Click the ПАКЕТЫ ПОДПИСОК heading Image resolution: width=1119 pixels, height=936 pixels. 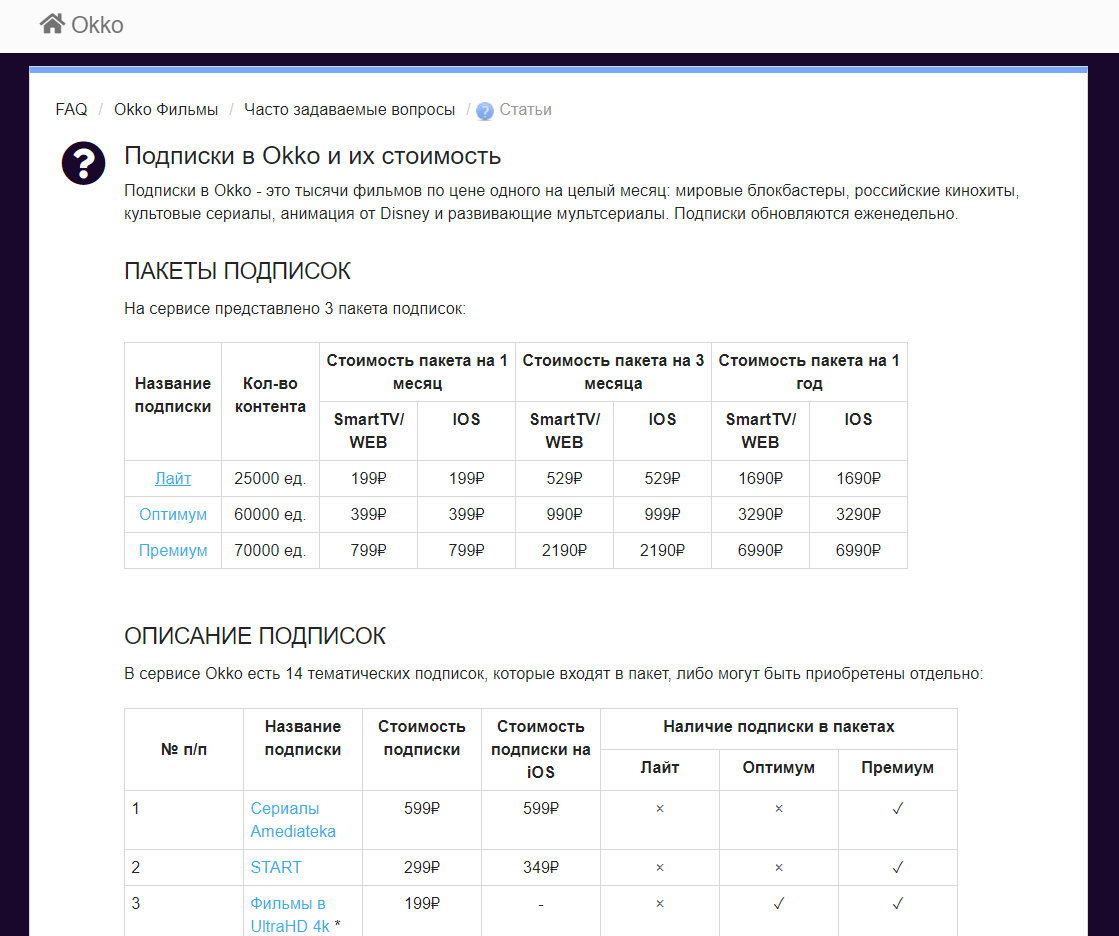(x=238, y=271)
